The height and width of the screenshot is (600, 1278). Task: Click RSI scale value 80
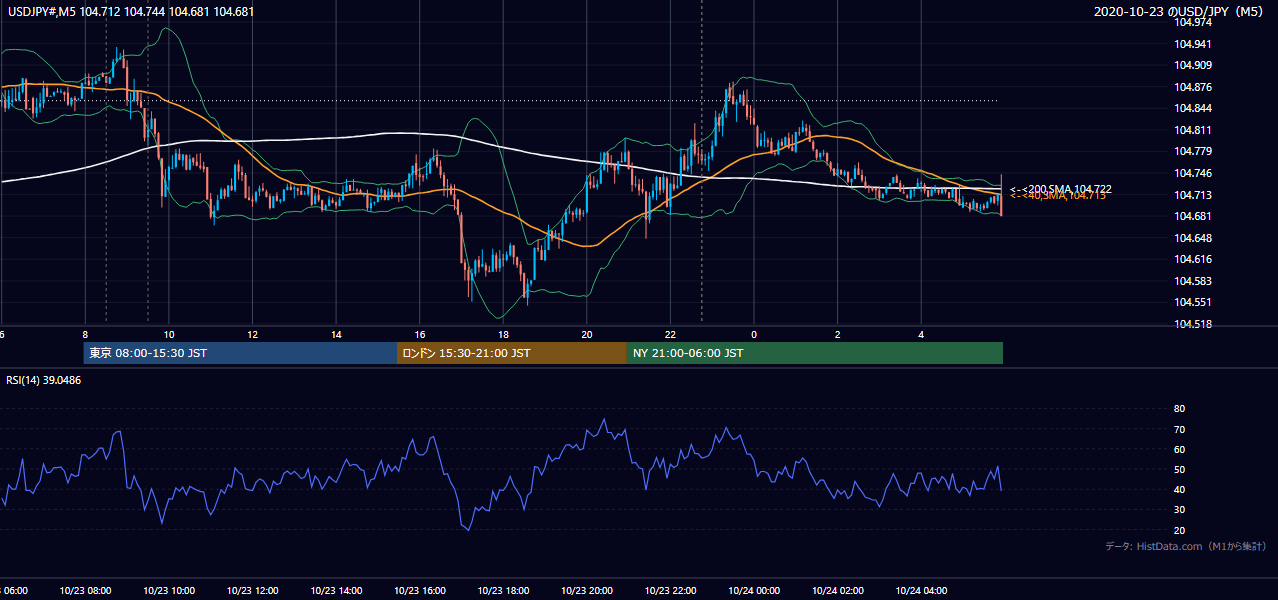click(x=1179, y=409)
